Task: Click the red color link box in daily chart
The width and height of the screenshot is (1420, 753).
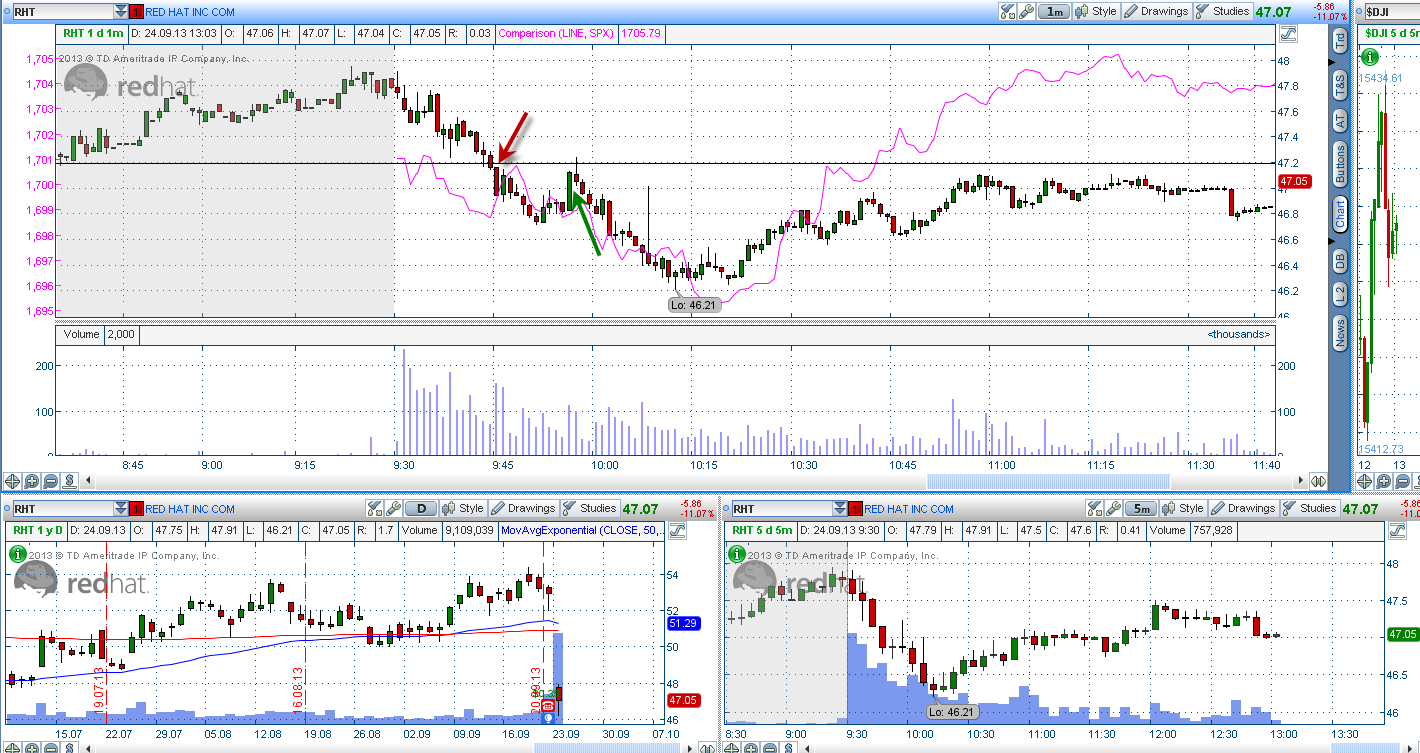Action: [136, 509]
